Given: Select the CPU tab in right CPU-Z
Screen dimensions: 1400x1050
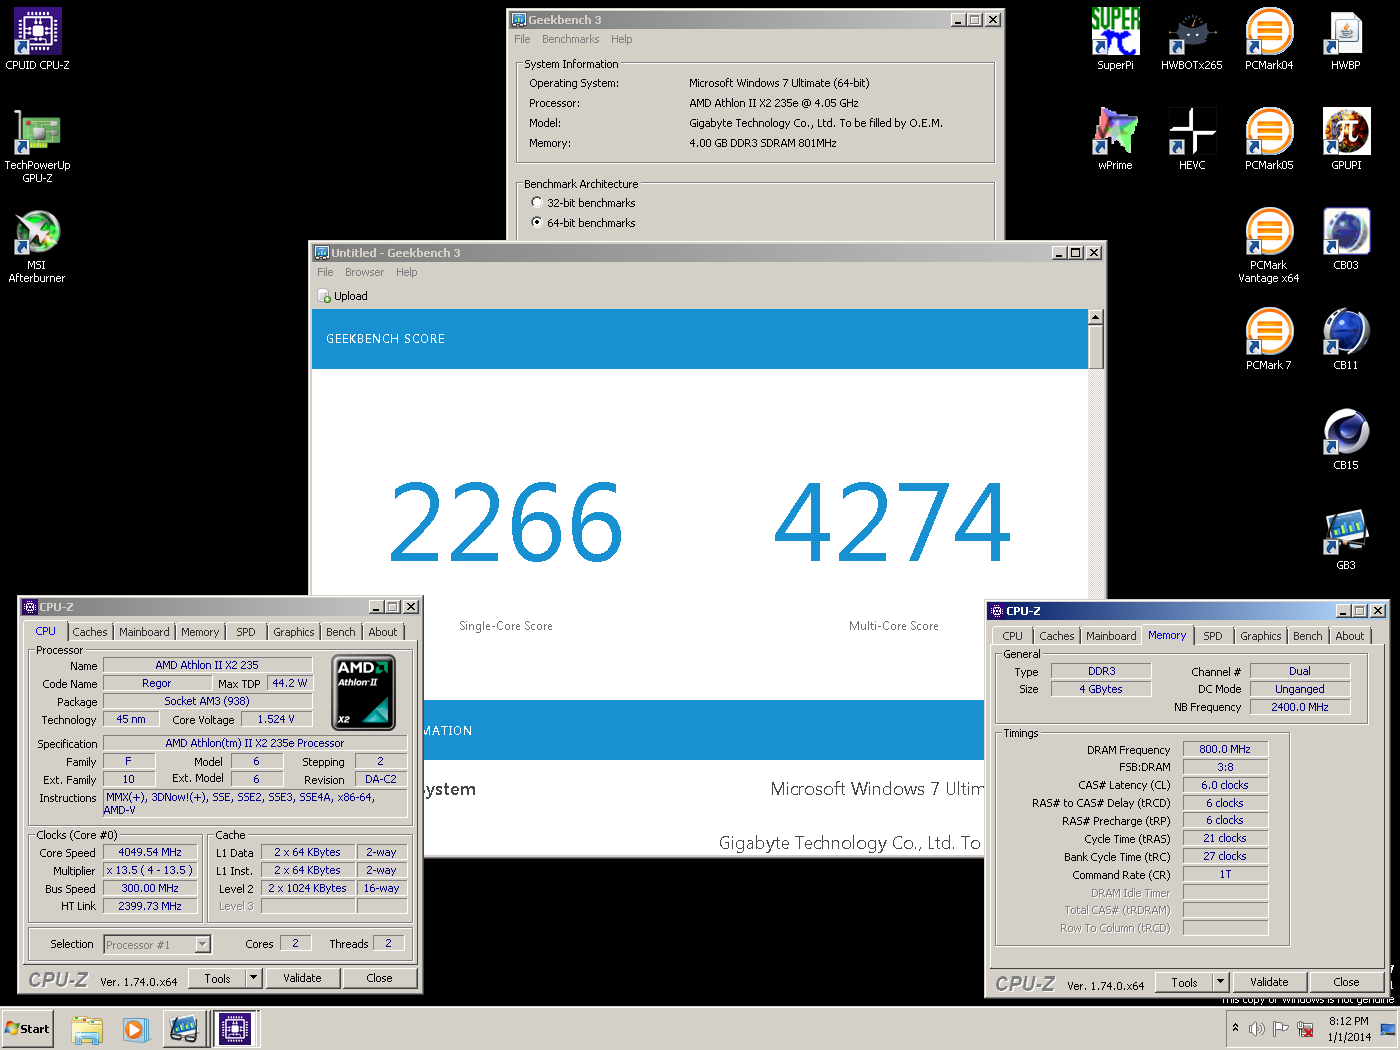Looking at the screenshot, I should tap(1013, 636).
